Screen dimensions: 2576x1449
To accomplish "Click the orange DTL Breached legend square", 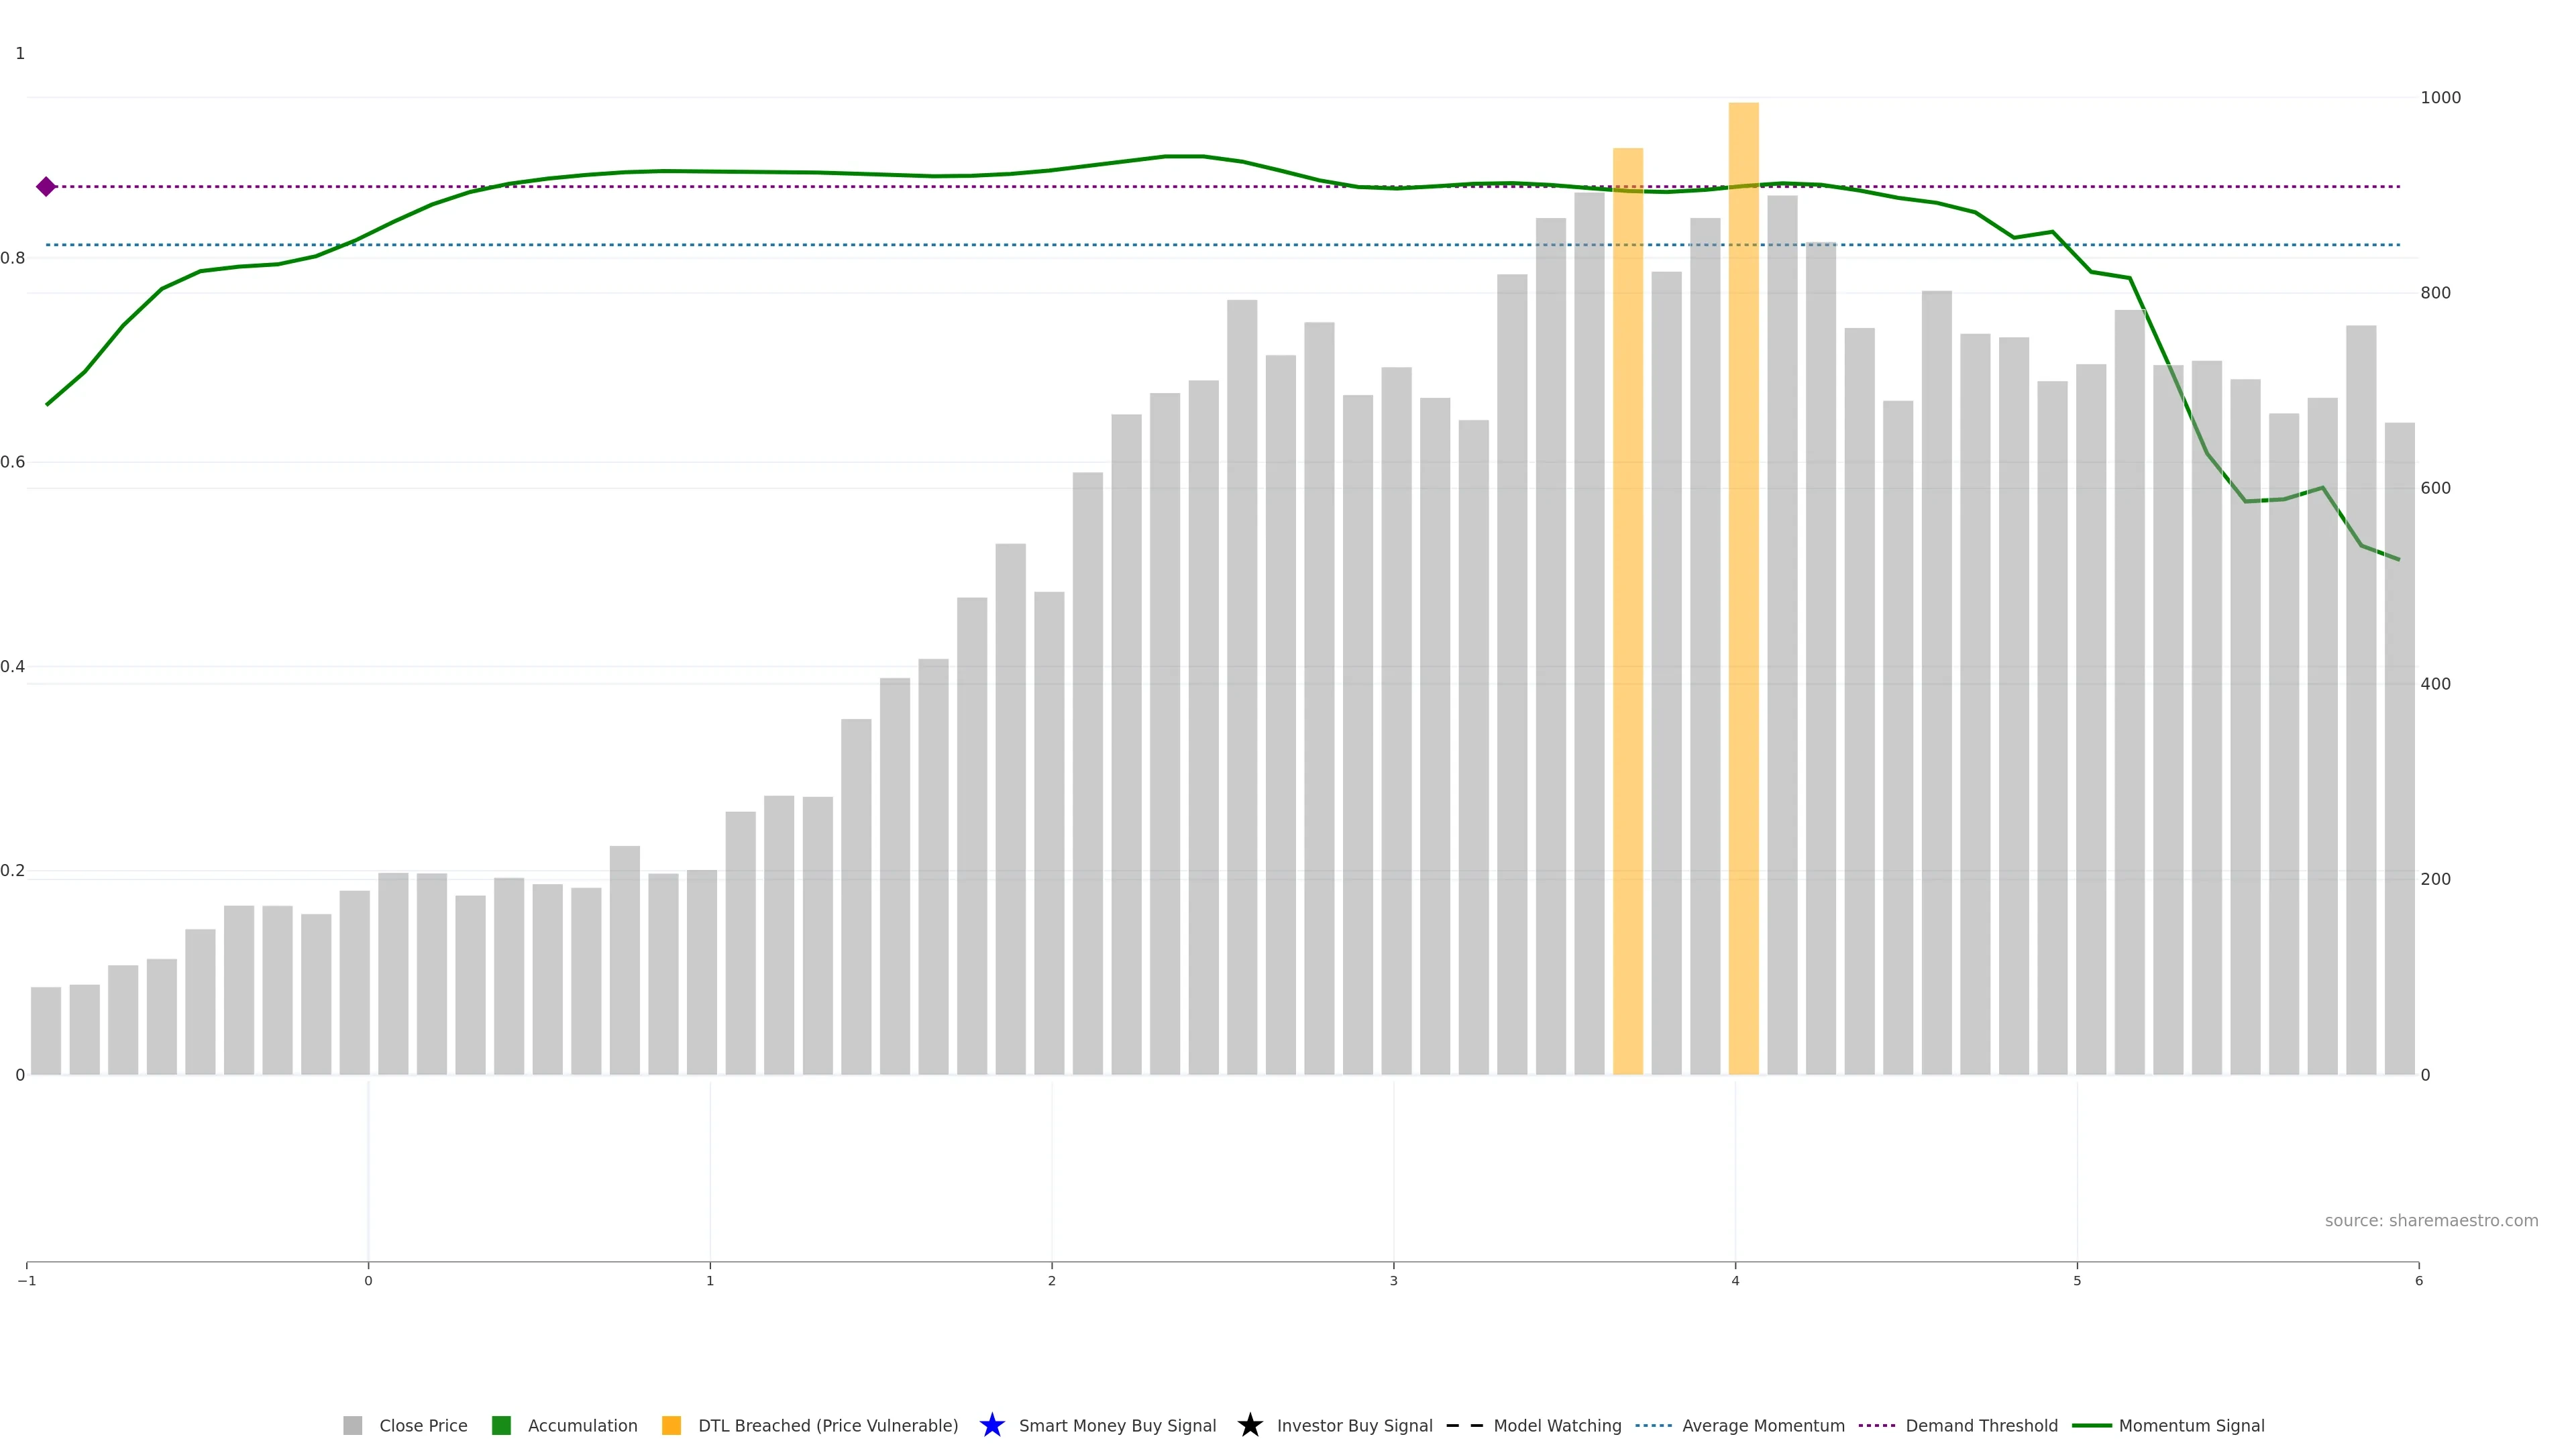I will pyautogui.click(x=671, y=1425).
